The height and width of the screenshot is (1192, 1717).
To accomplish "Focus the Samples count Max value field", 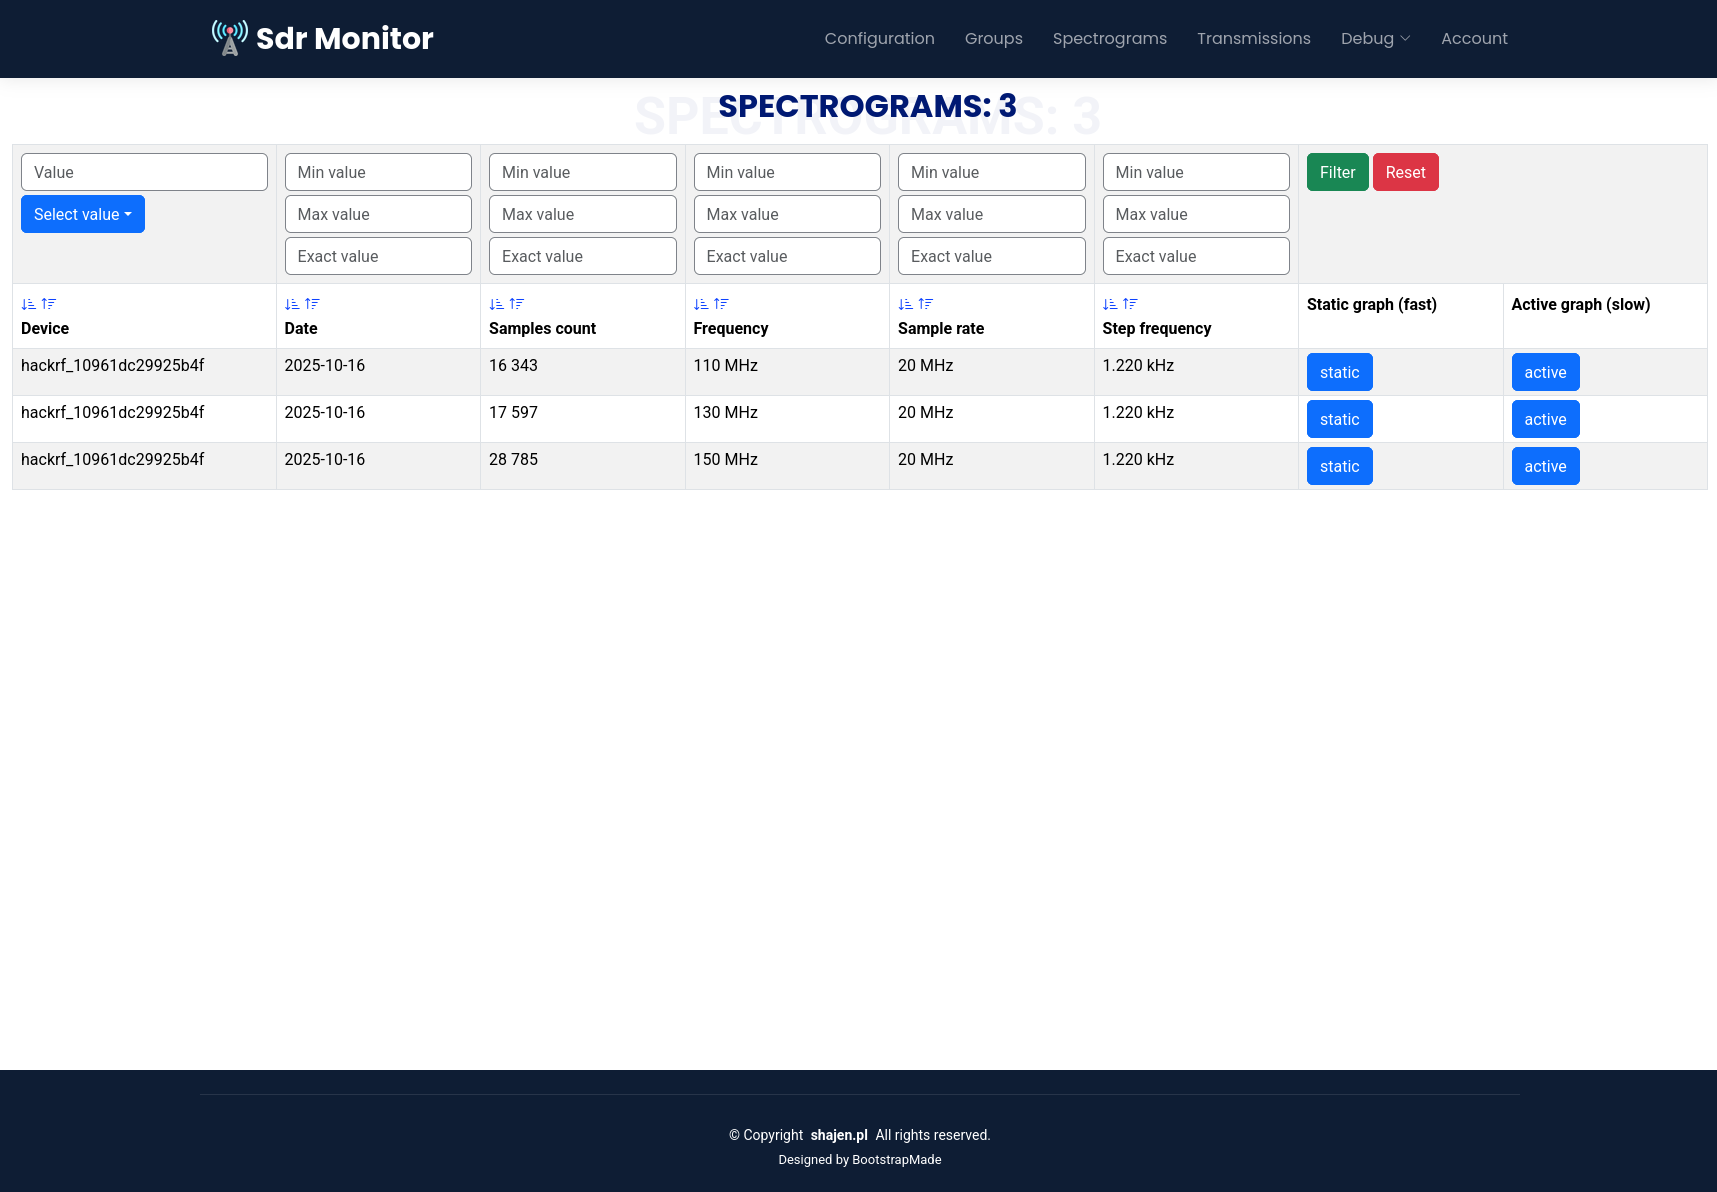I will (x=583, y=214).
